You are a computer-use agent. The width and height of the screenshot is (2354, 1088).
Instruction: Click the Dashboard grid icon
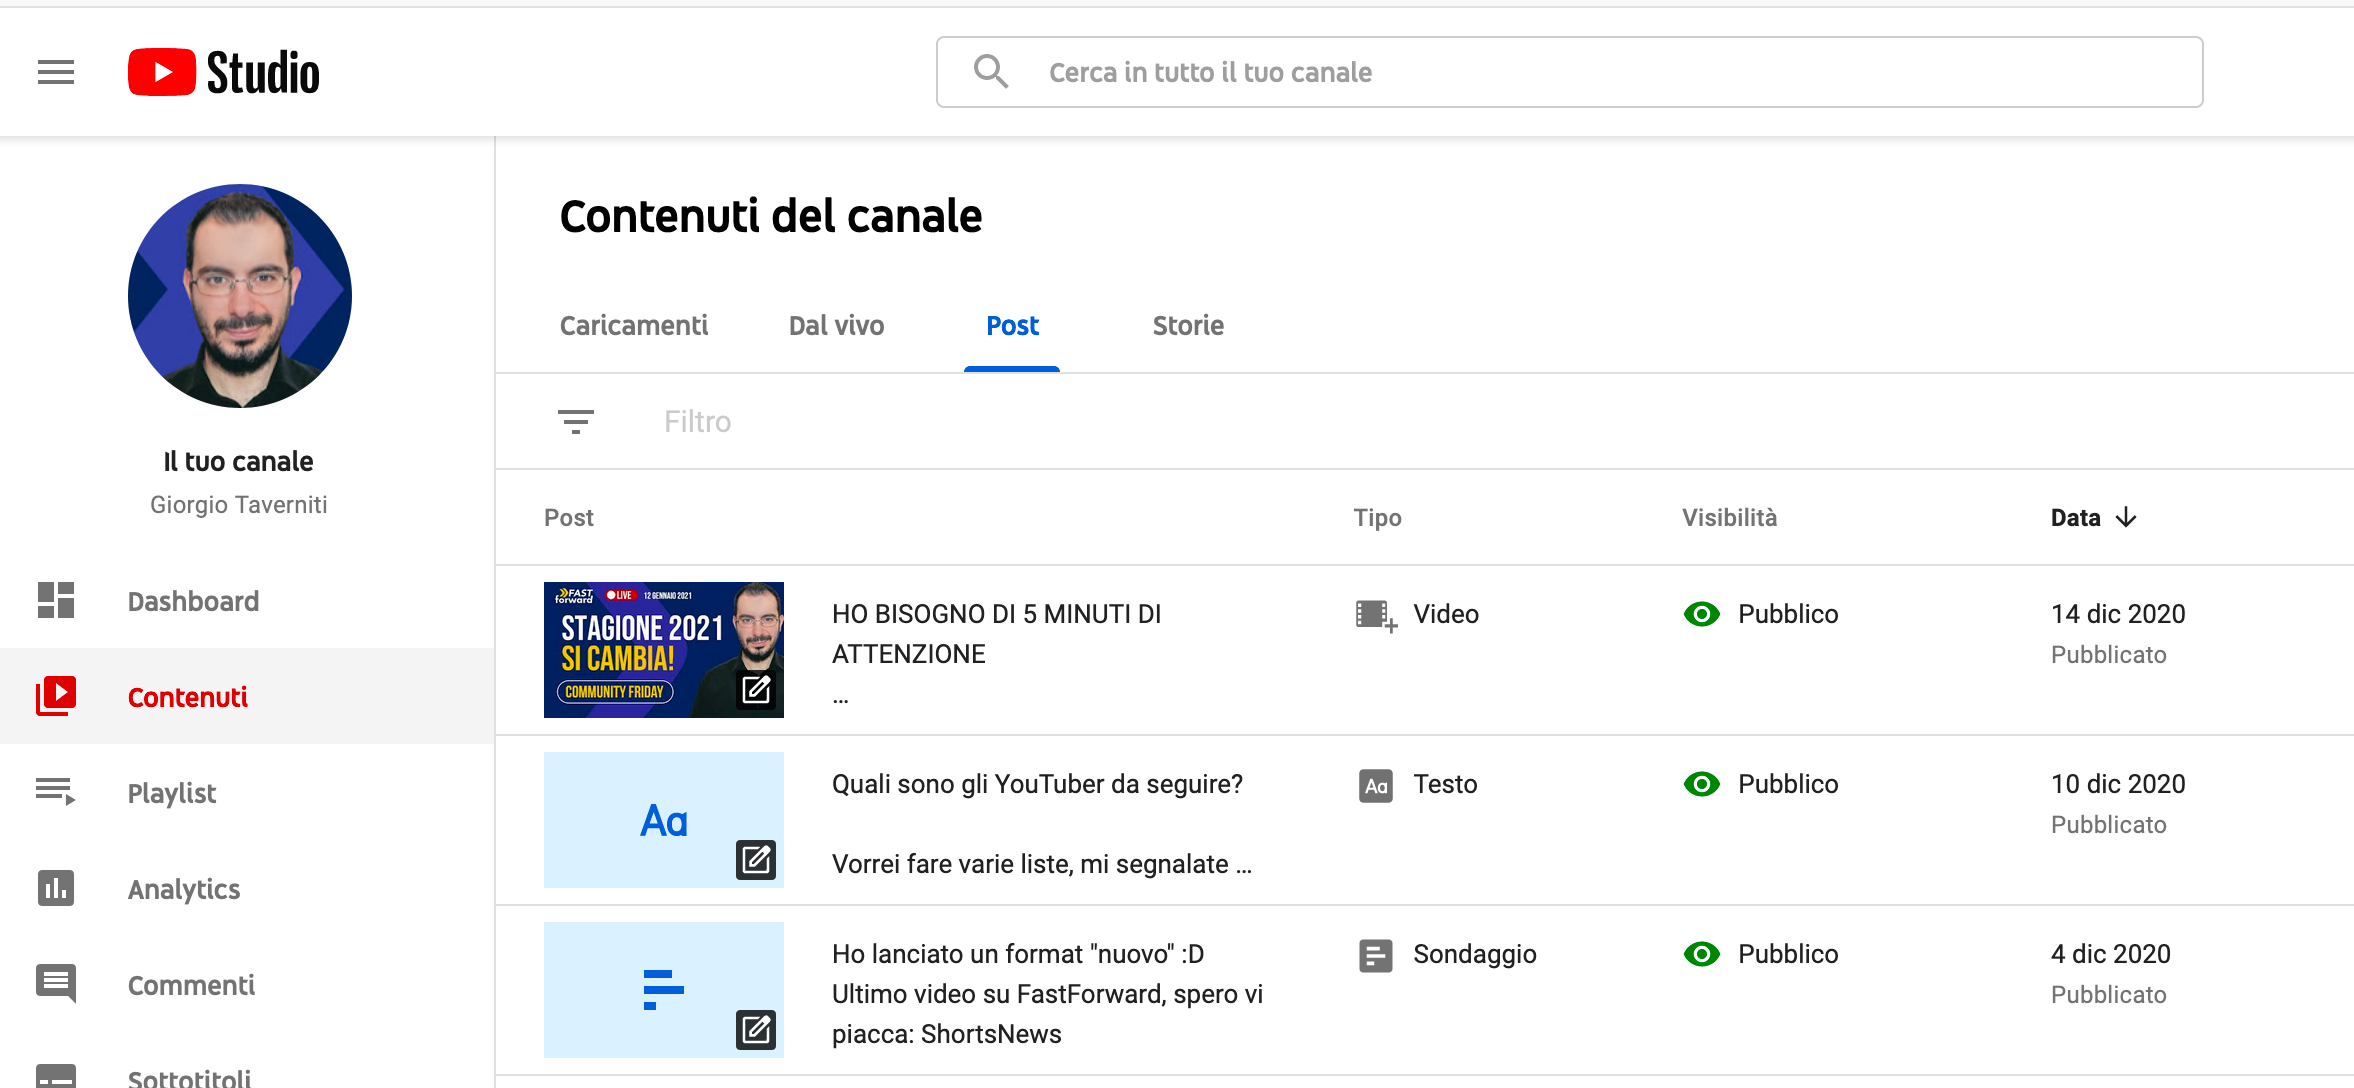pyautogui.click(x=56, y=600)
